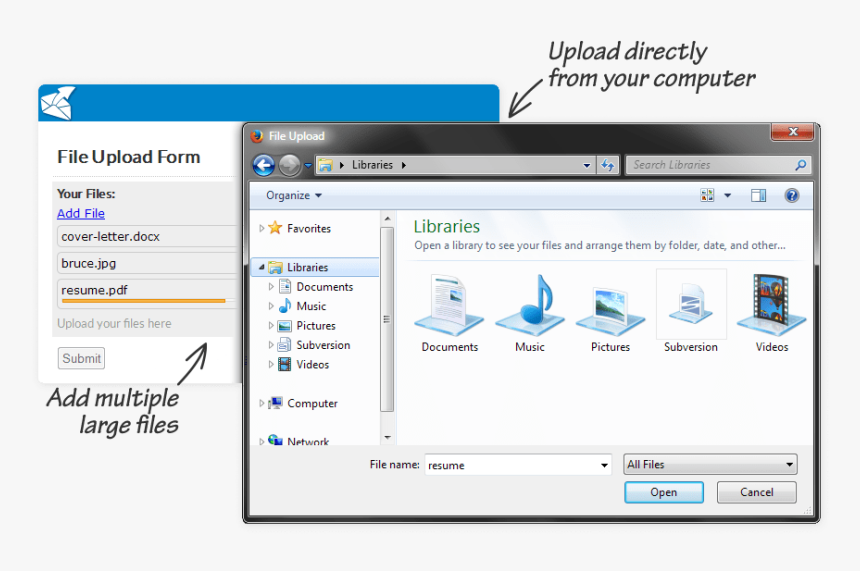860x571 pixels.
Task: Open recent locations dropdown next to Forward
Action: (x=308, y=165)
